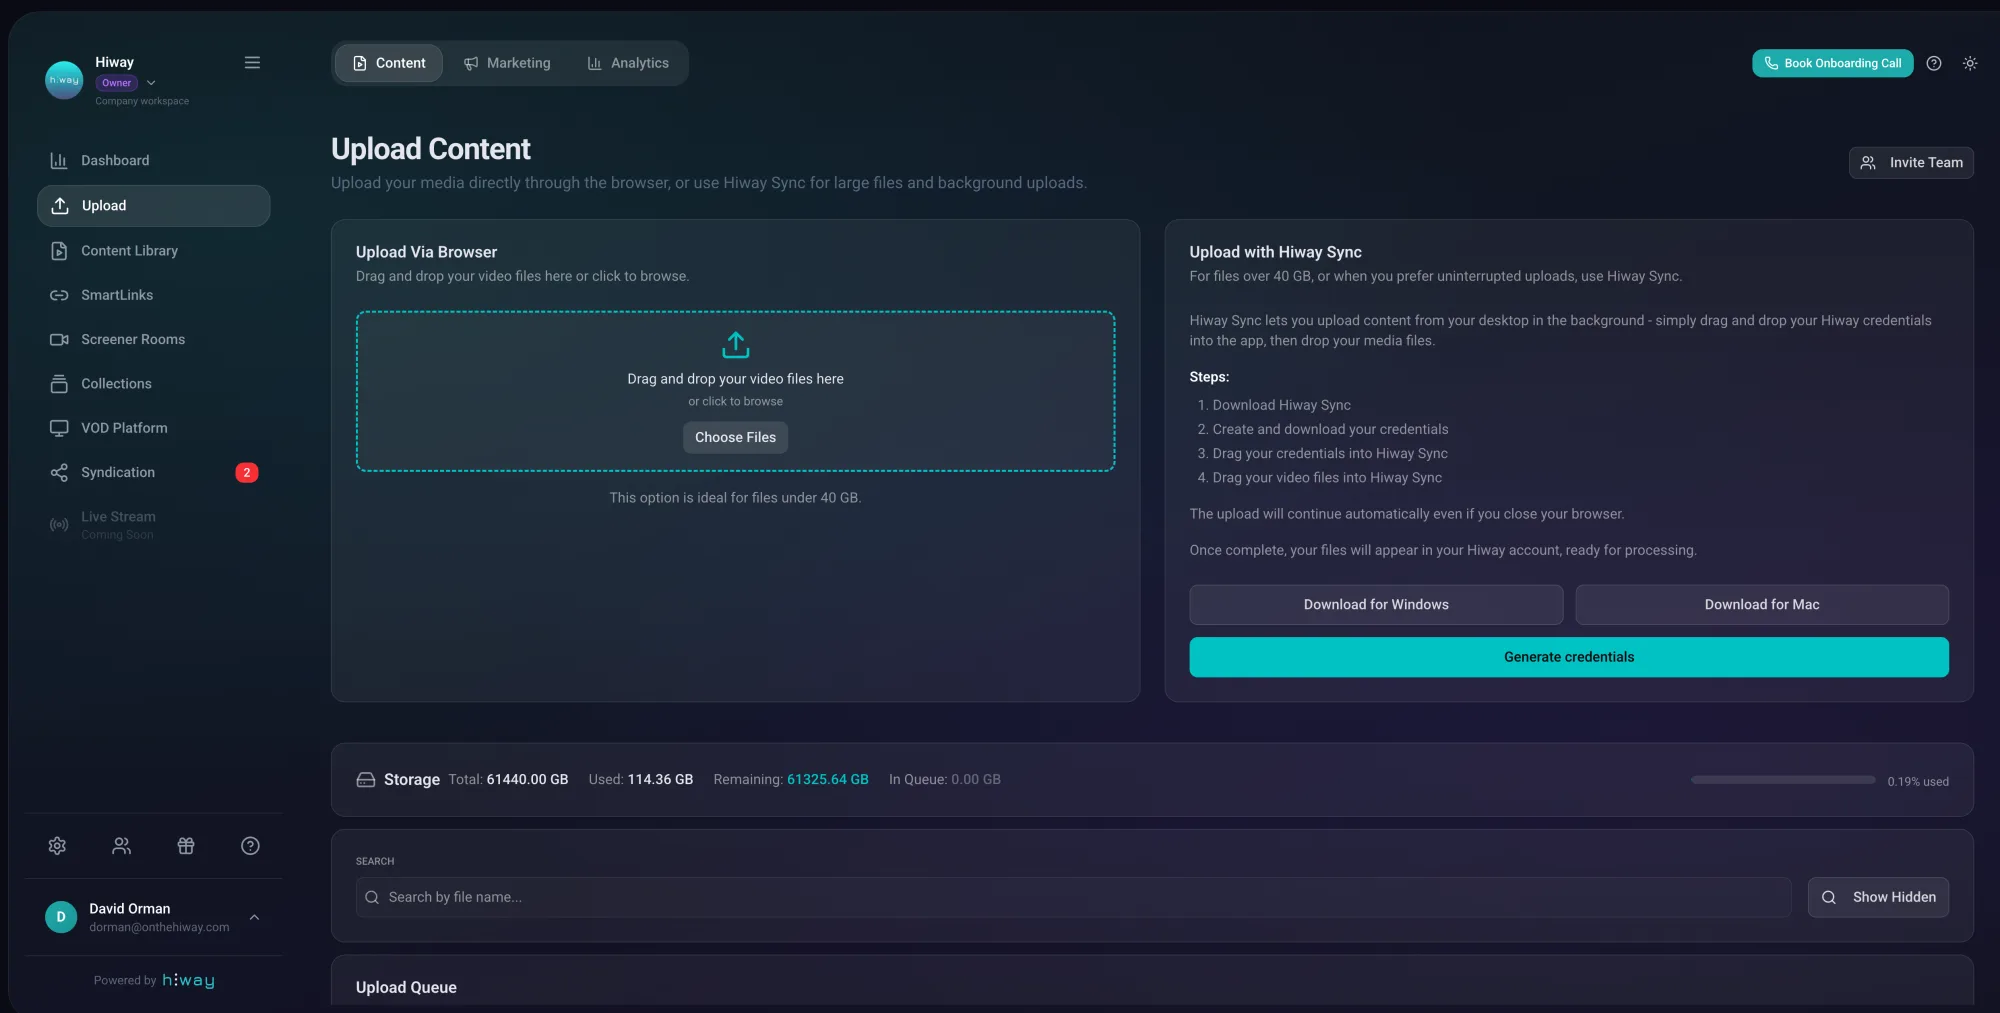Open settings gear icon in sidebar footer
Viewport: 2000px width, 1013px height.
pyautogui.click(x=57, y=846)
